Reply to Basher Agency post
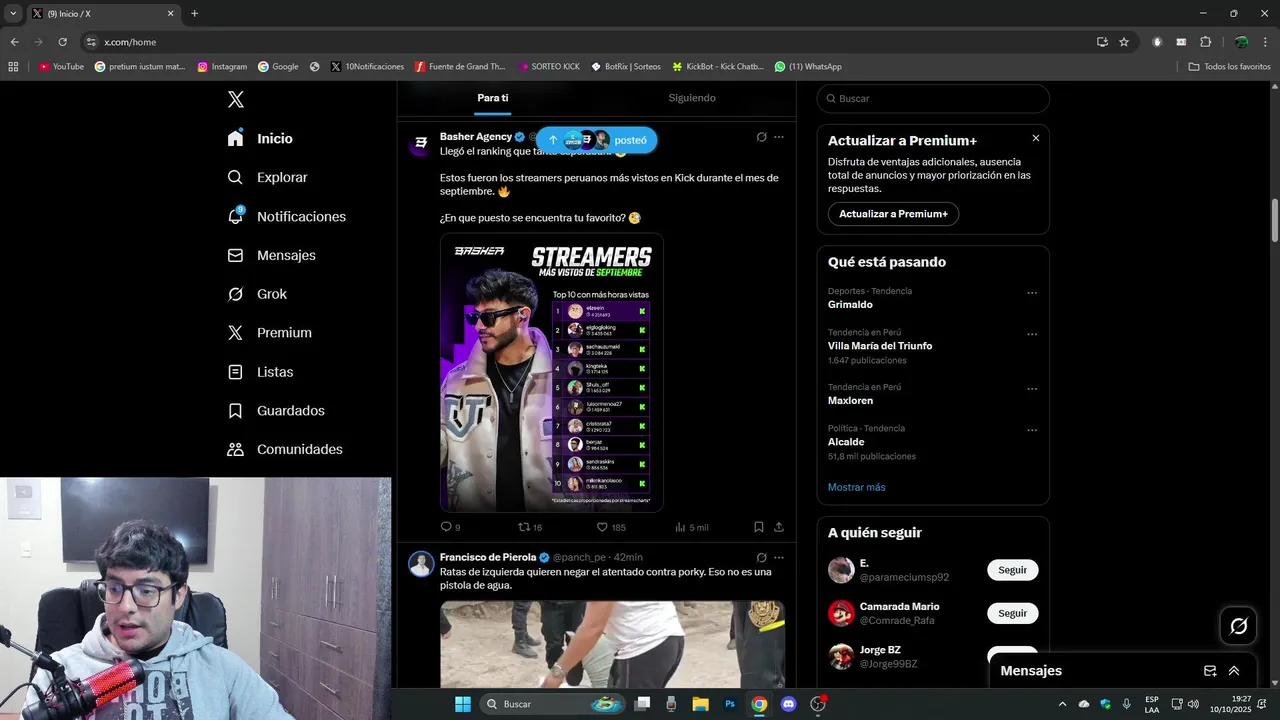1280x720 pixels. (x=450, y=527)
